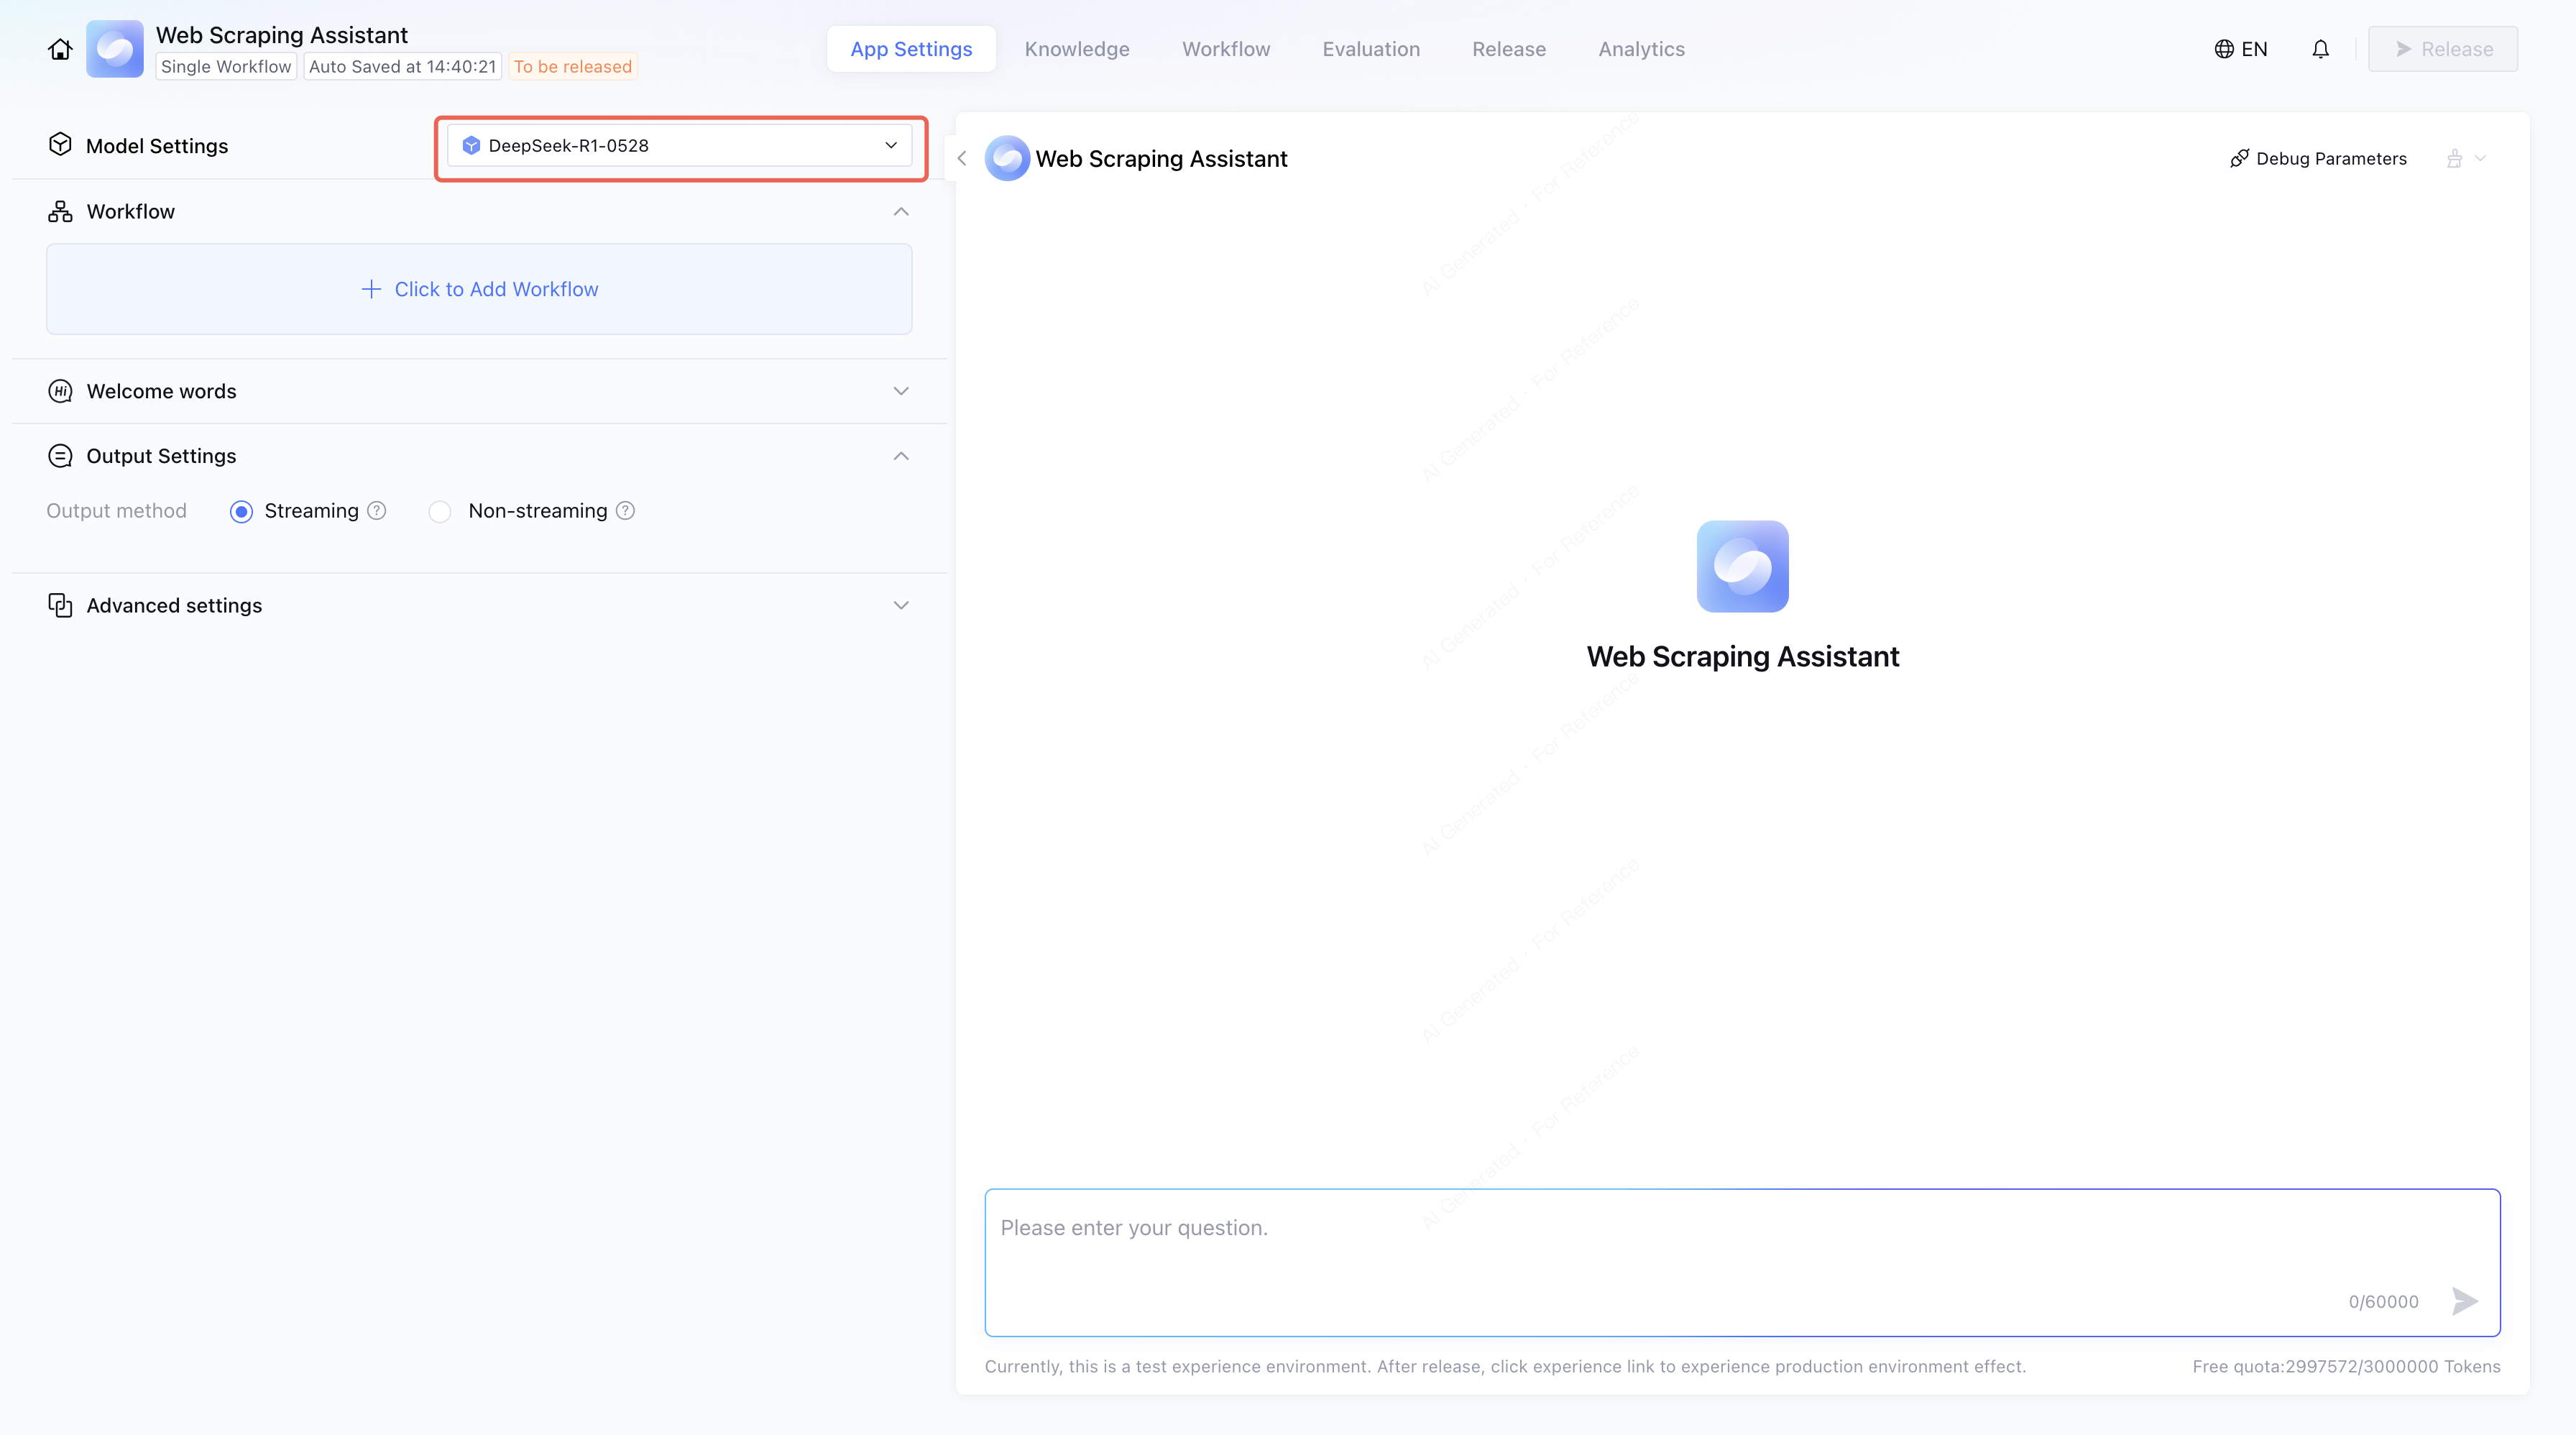
Task: Open the DeepSeek-R1-0528 model dropdown
Action: pyautogui.click(x=679, y=146)
